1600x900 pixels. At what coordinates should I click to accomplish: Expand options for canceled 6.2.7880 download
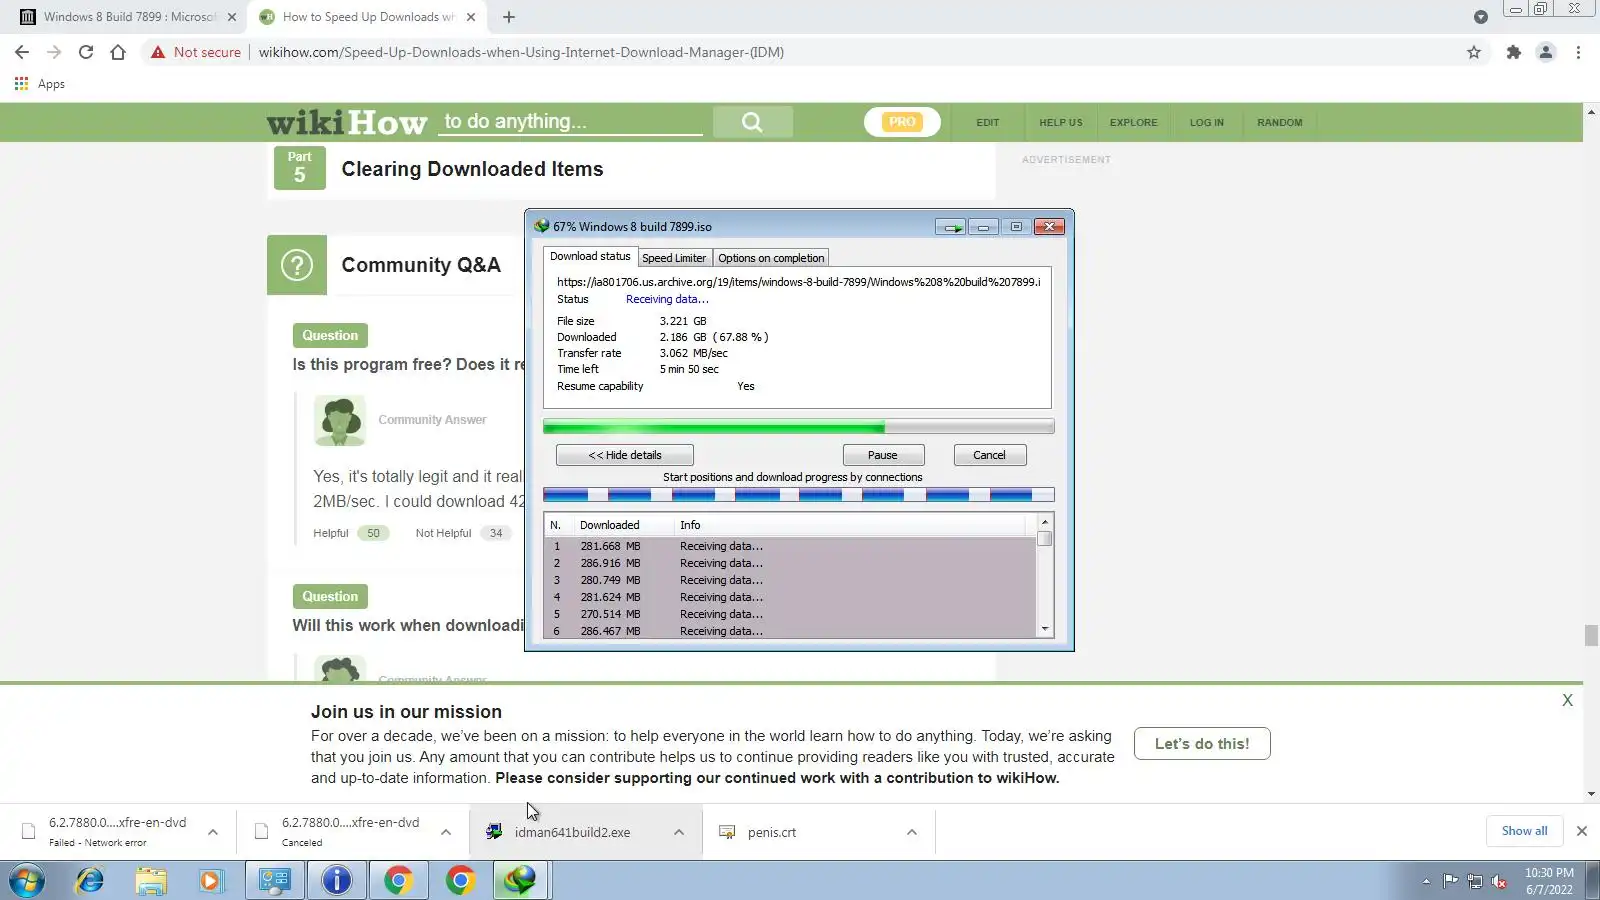click(x=446, y=832)
